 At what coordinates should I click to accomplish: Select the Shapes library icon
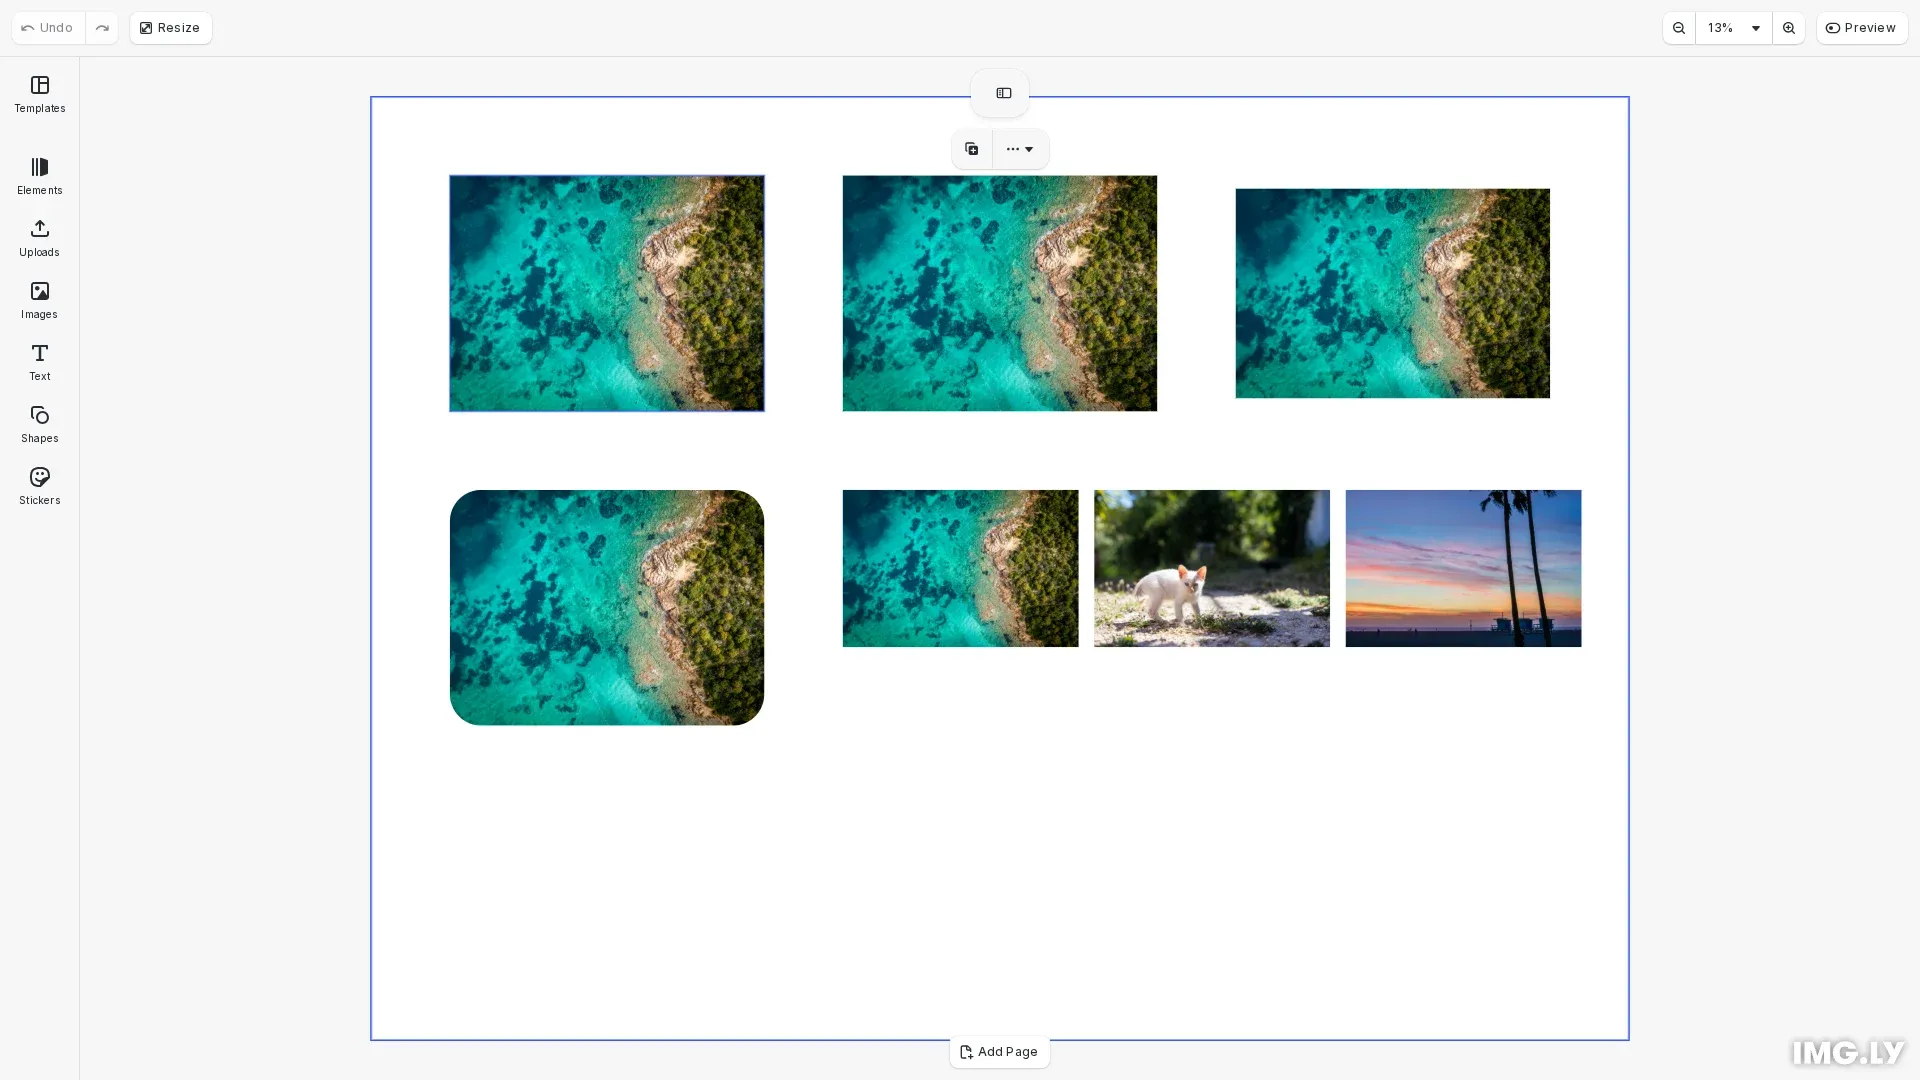[x=39, y=424]
